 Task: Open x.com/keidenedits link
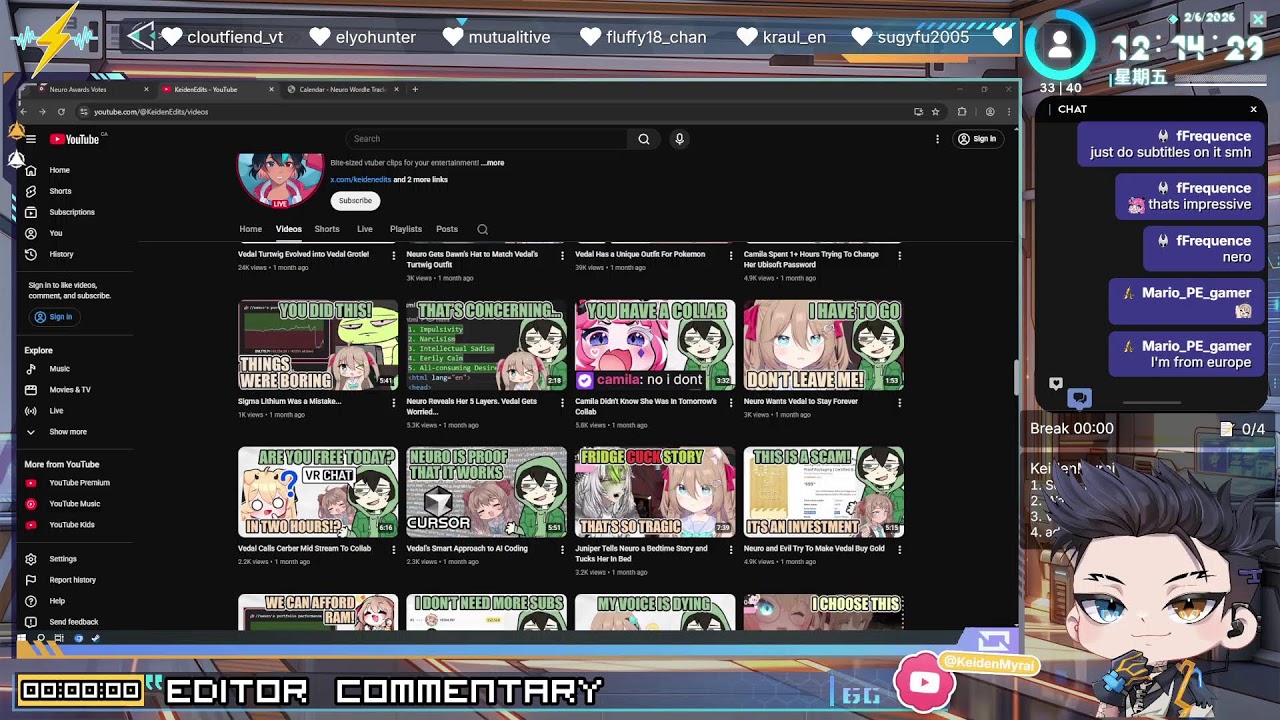360,180
